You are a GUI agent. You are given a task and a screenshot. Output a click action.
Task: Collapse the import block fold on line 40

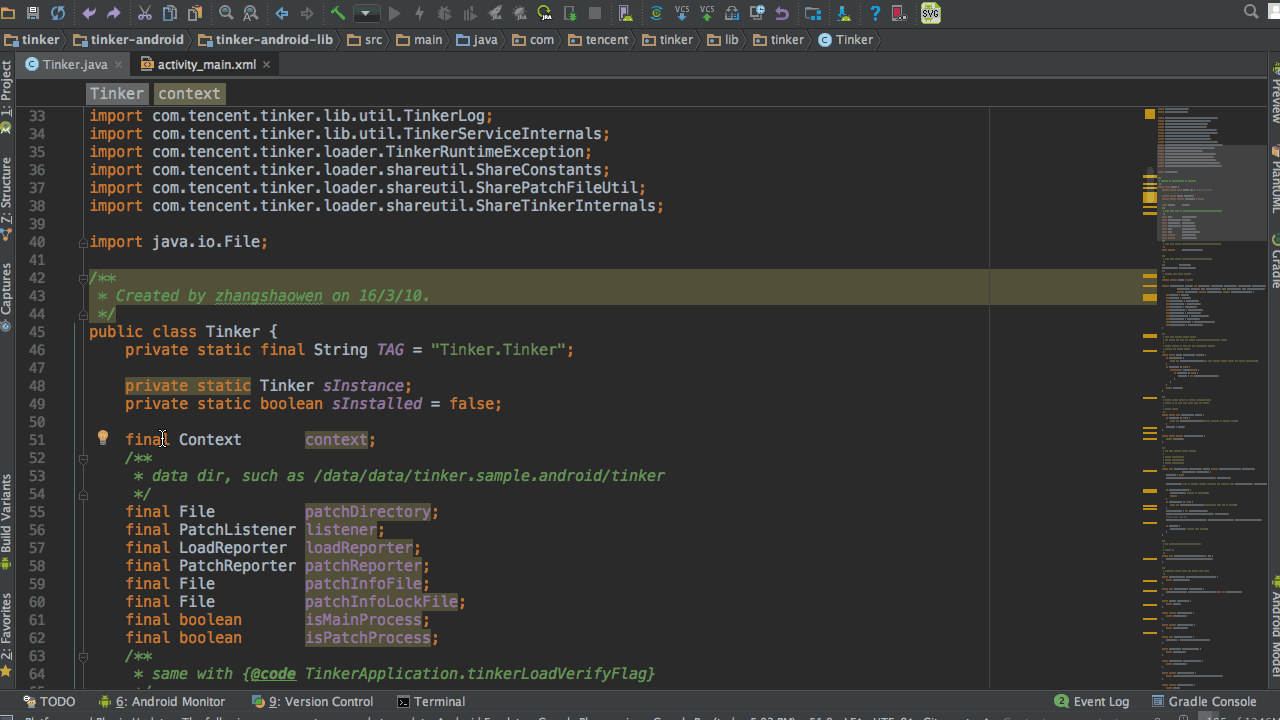click(83, 242)
